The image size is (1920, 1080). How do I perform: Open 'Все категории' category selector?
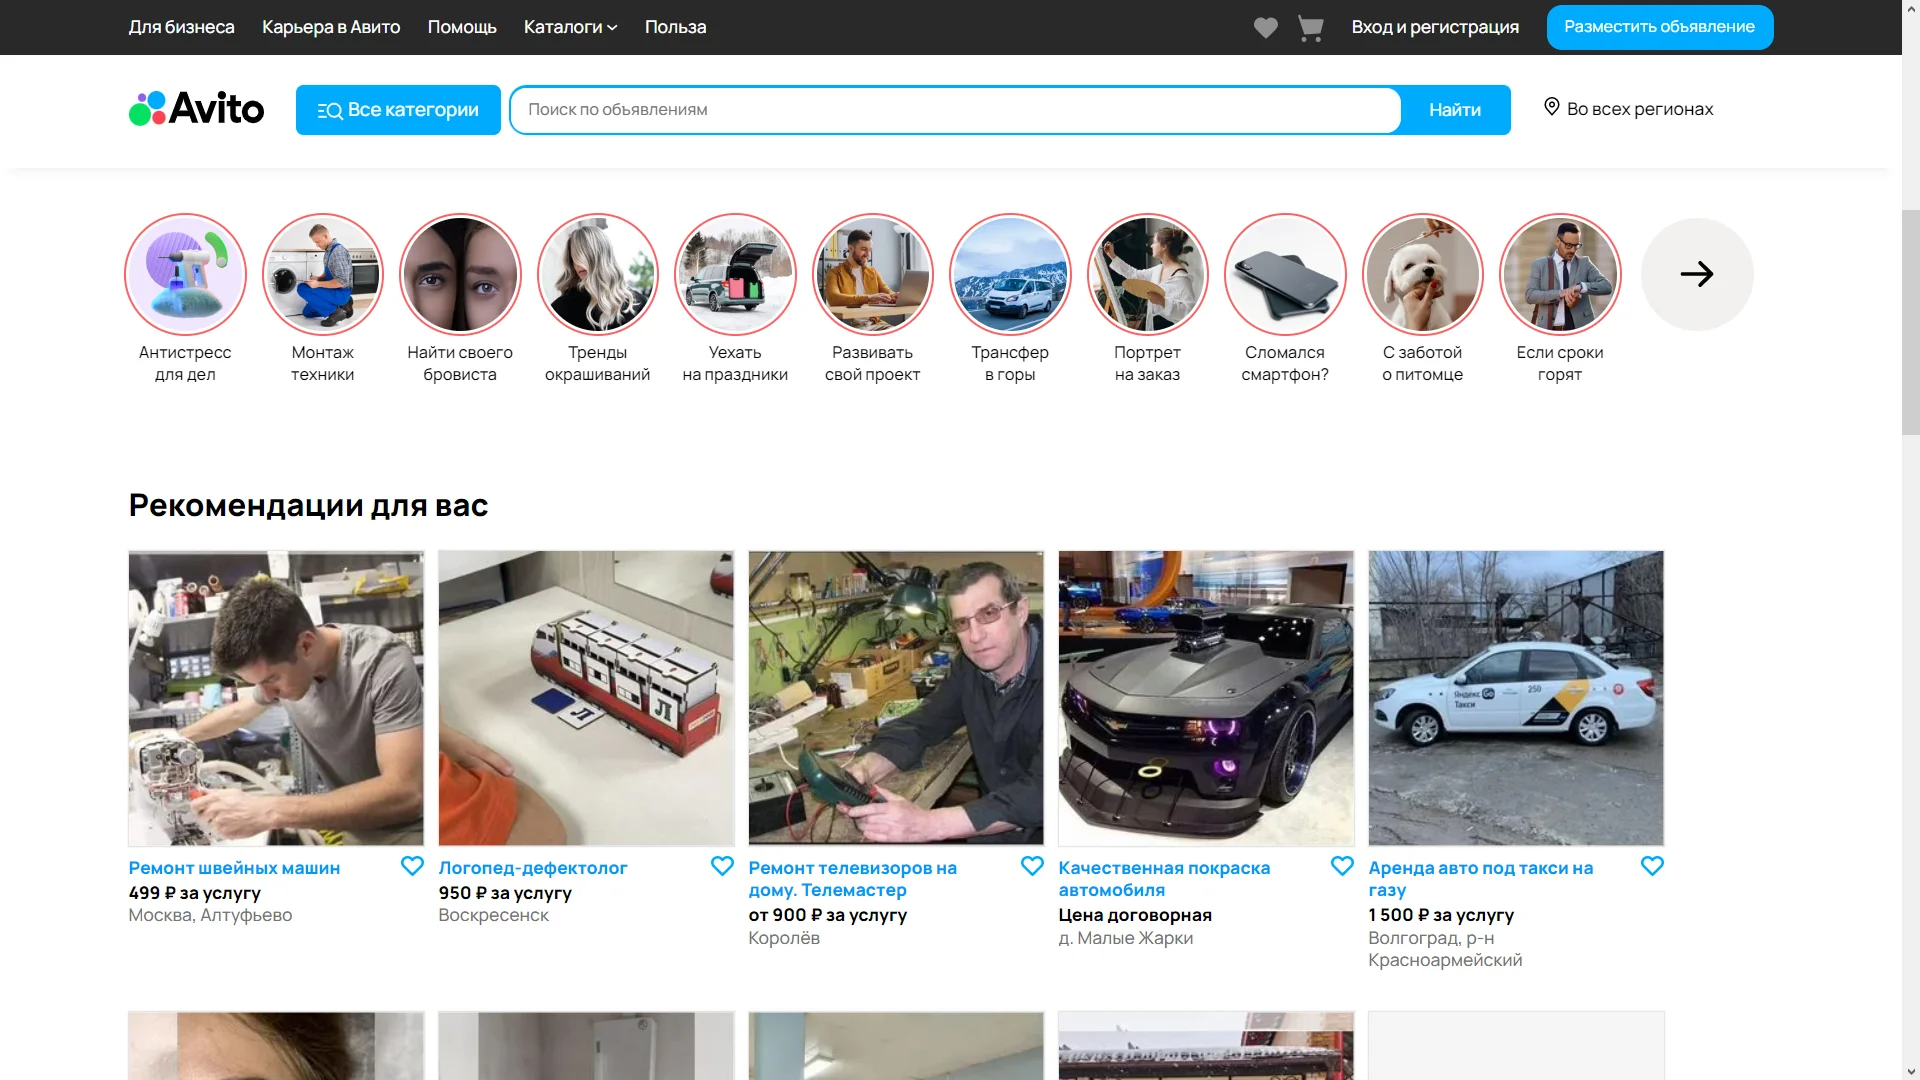click(398, 110)
